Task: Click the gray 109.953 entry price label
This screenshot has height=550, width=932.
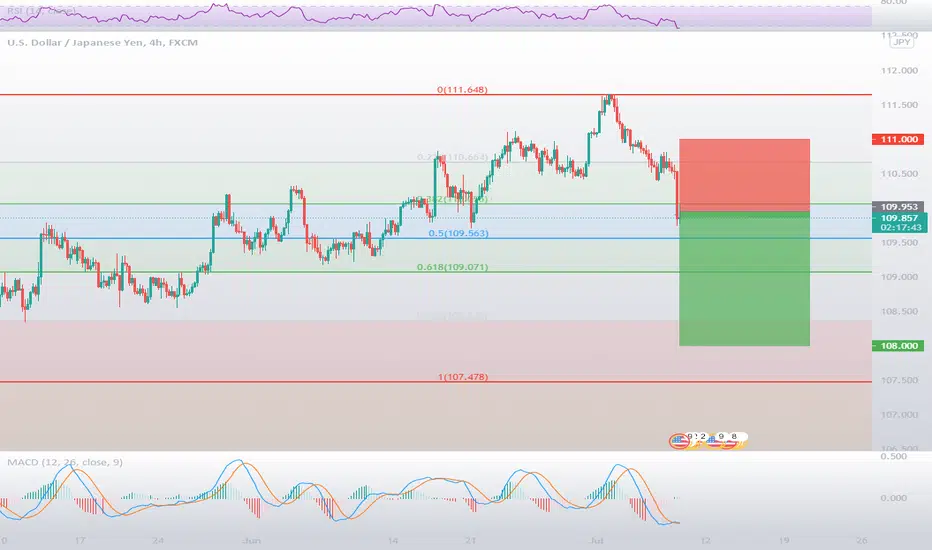Action: pos(898,207)
